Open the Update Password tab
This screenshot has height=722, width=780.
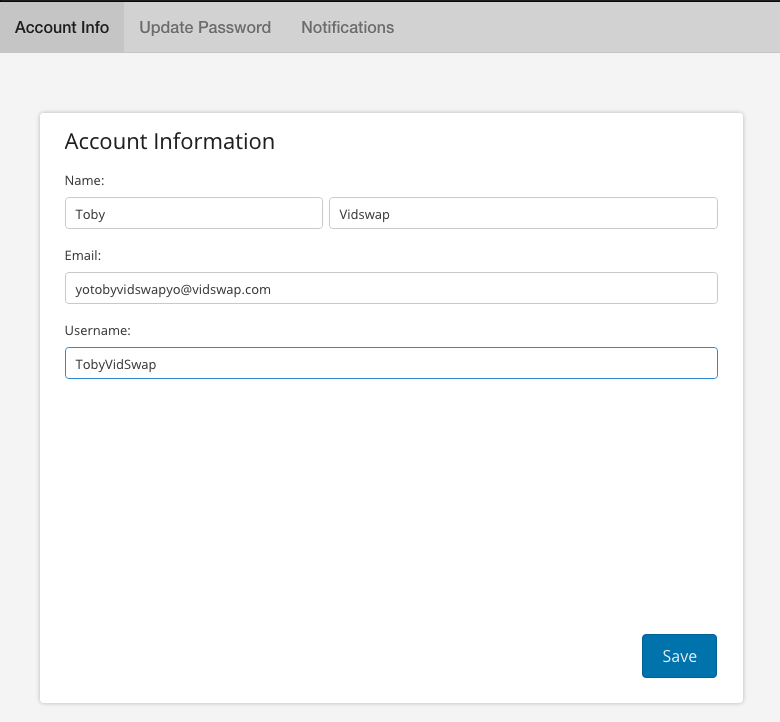(x=205, y=27)
